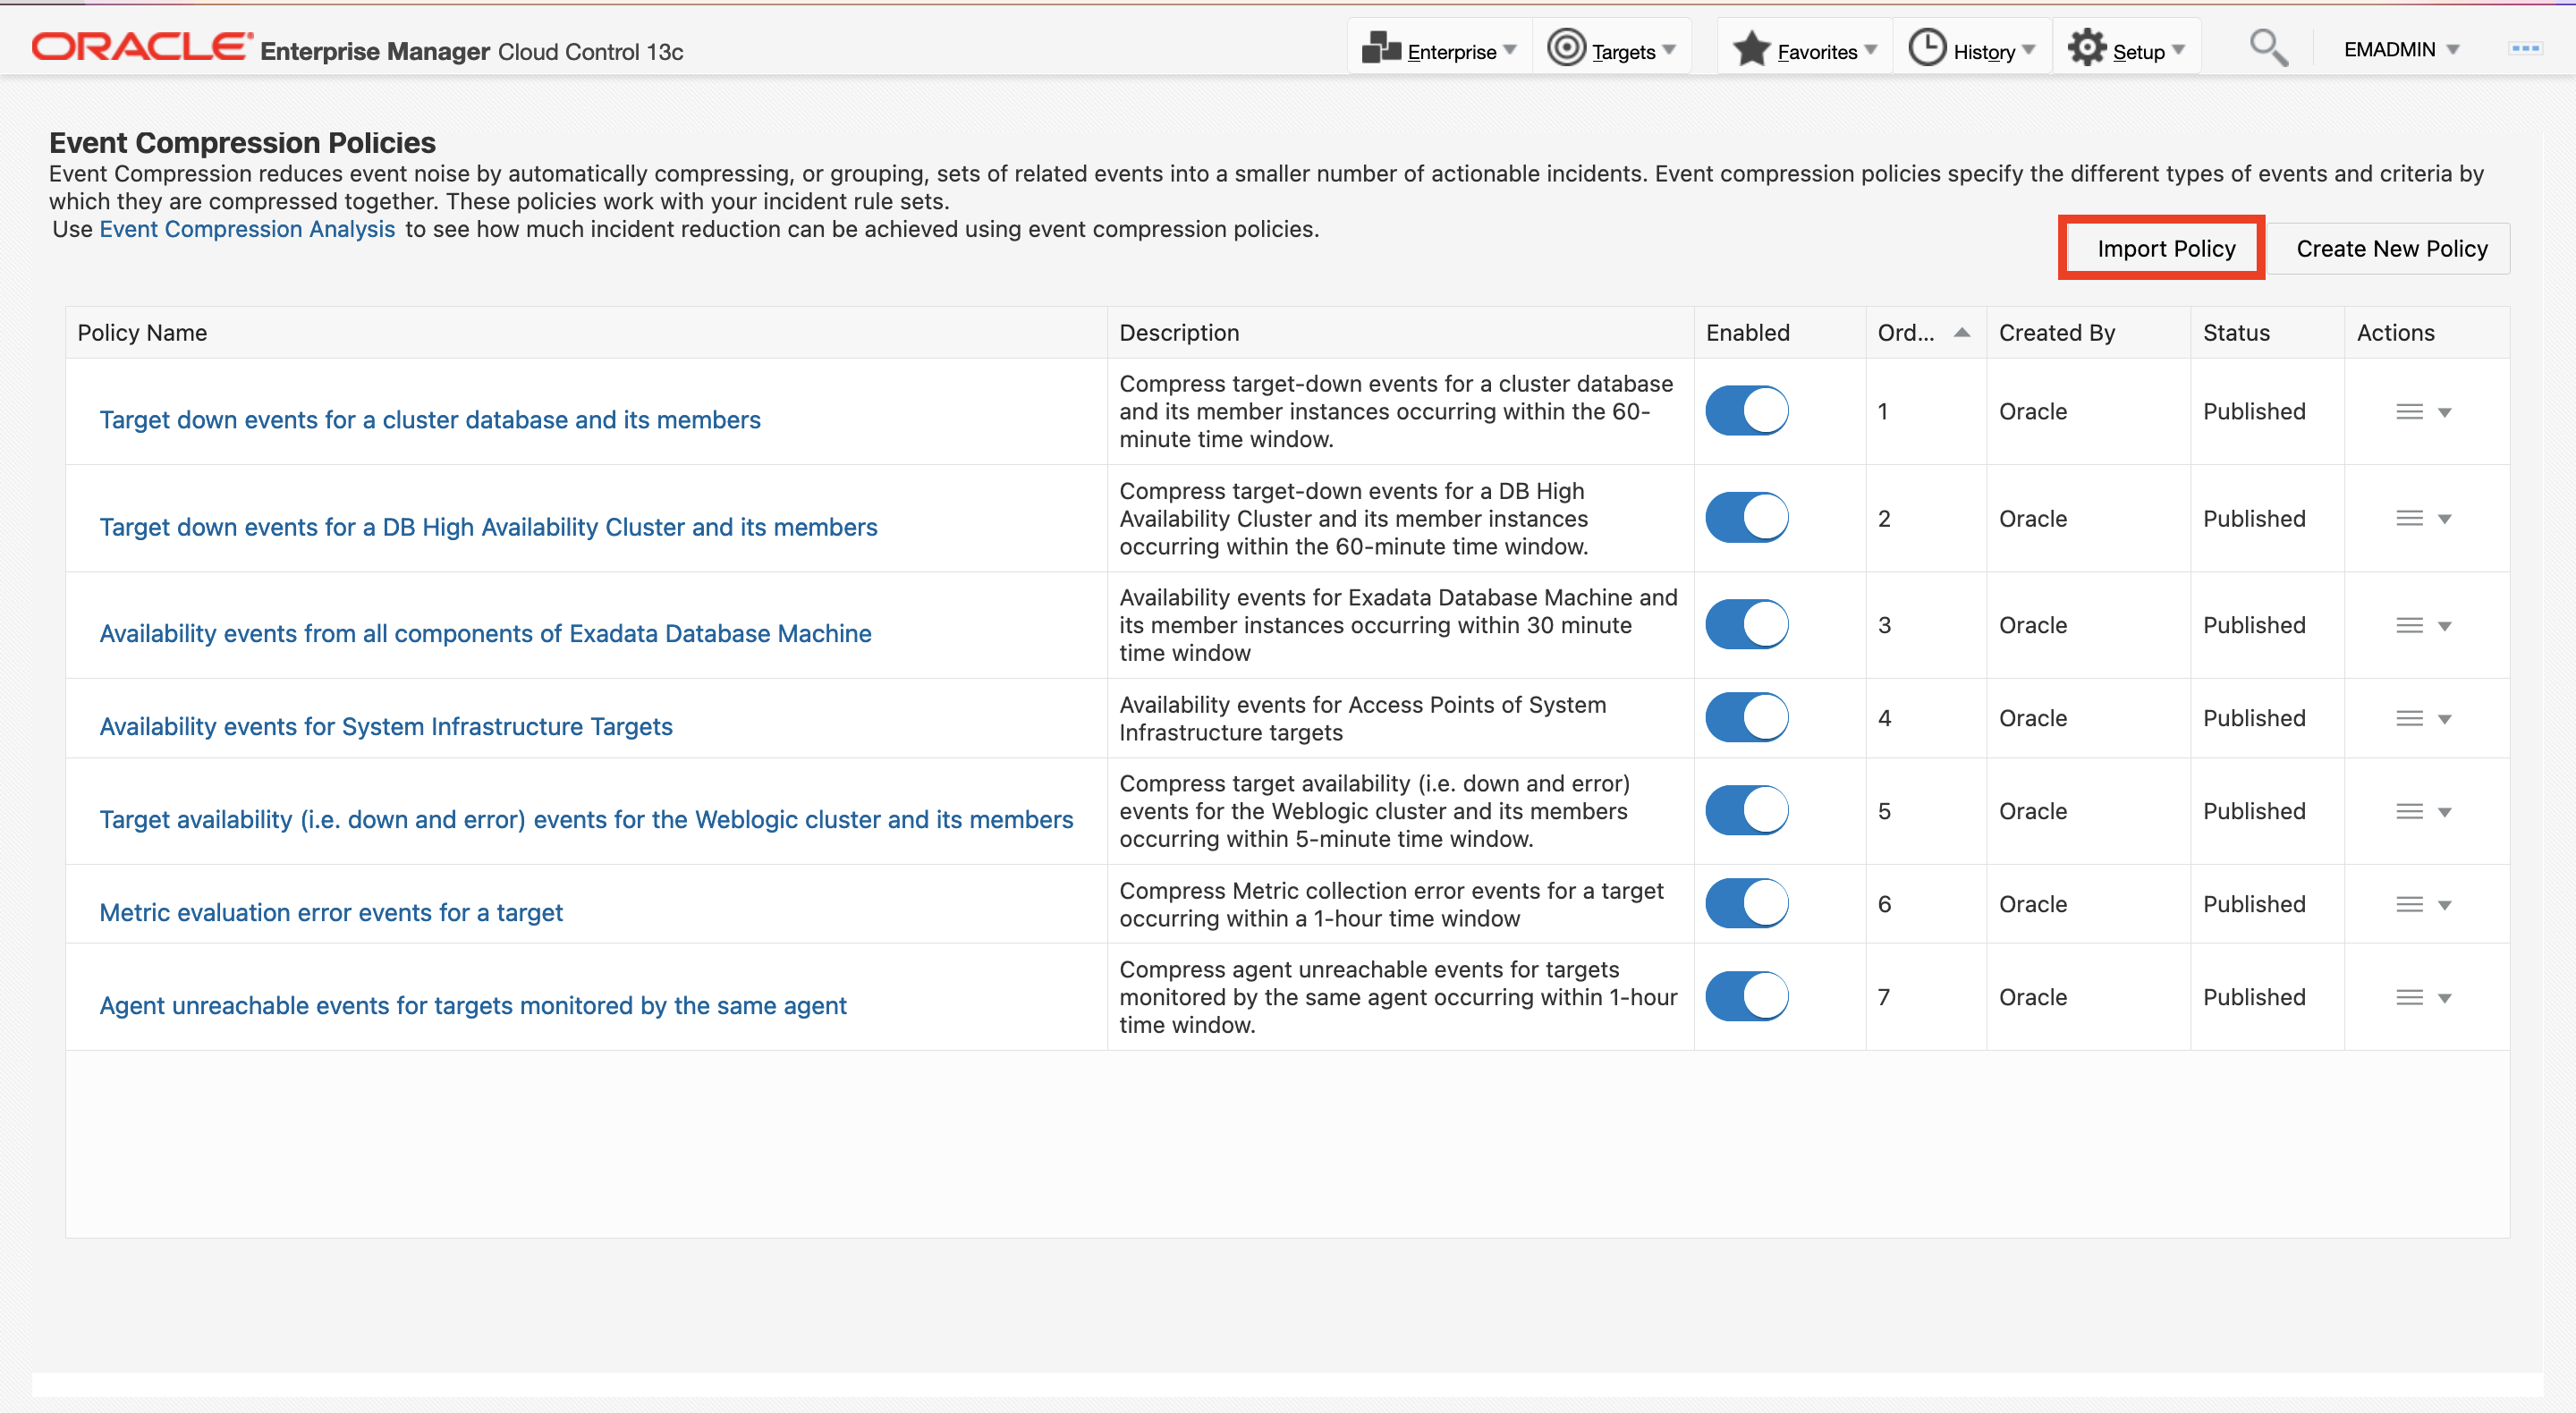
Task: Click the Create New Policy button
Action: click(2390, 248)
